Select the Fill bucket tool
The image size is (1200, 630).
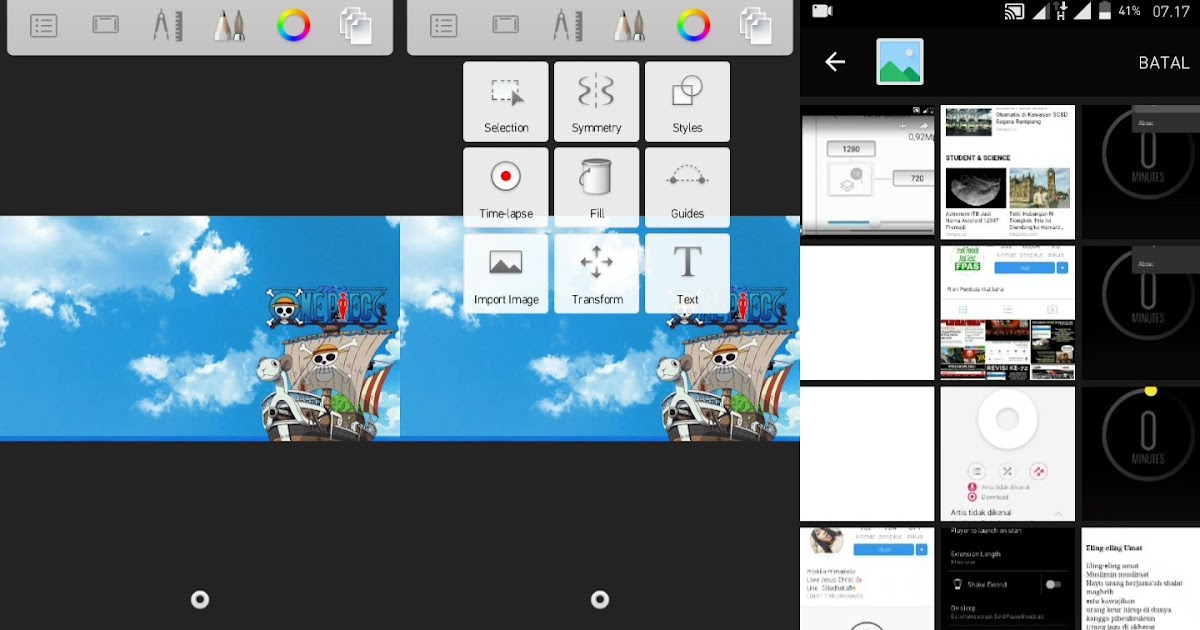[597, 187]
